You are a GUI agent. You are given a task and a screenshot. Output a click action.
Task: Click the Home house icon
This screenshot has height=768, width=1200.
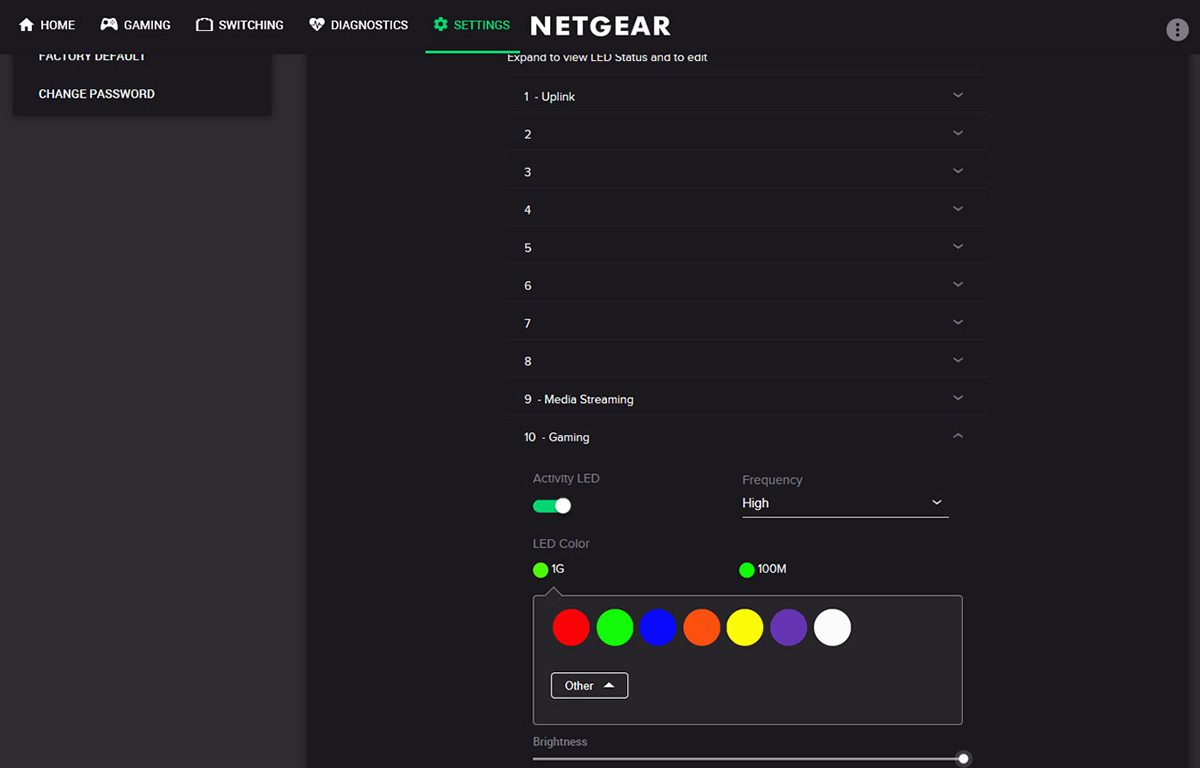point(27,25)
